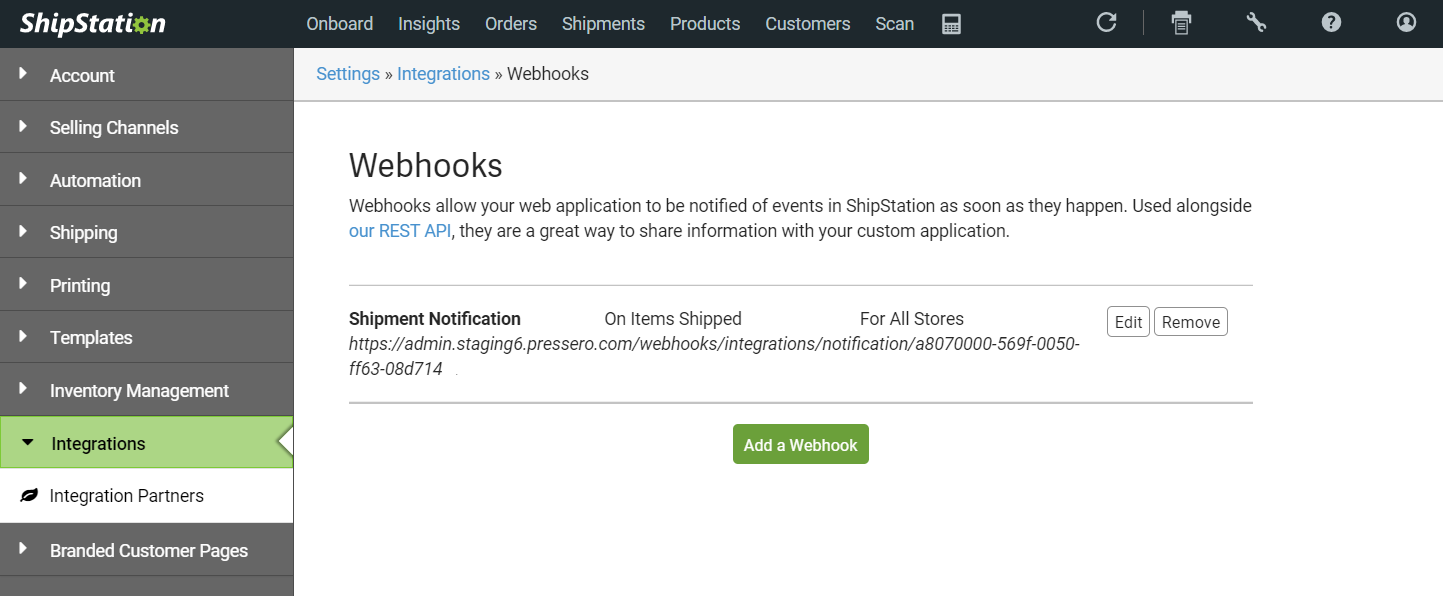Viewport: 1443px width, 596px height.
Task: Click the Add a Webhook button
Action: pos(801,444)
